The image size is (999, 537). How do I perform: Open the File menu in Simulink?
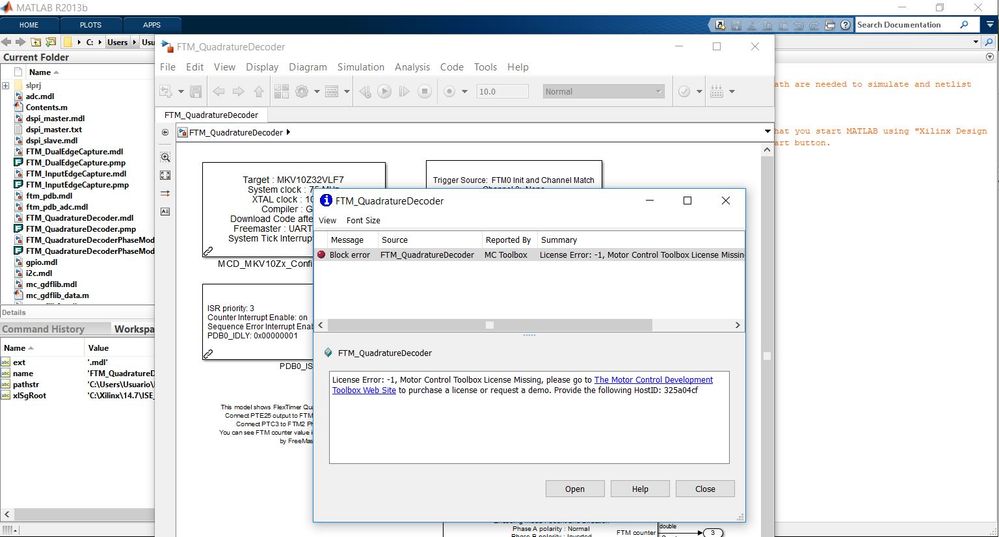[168, 67]
